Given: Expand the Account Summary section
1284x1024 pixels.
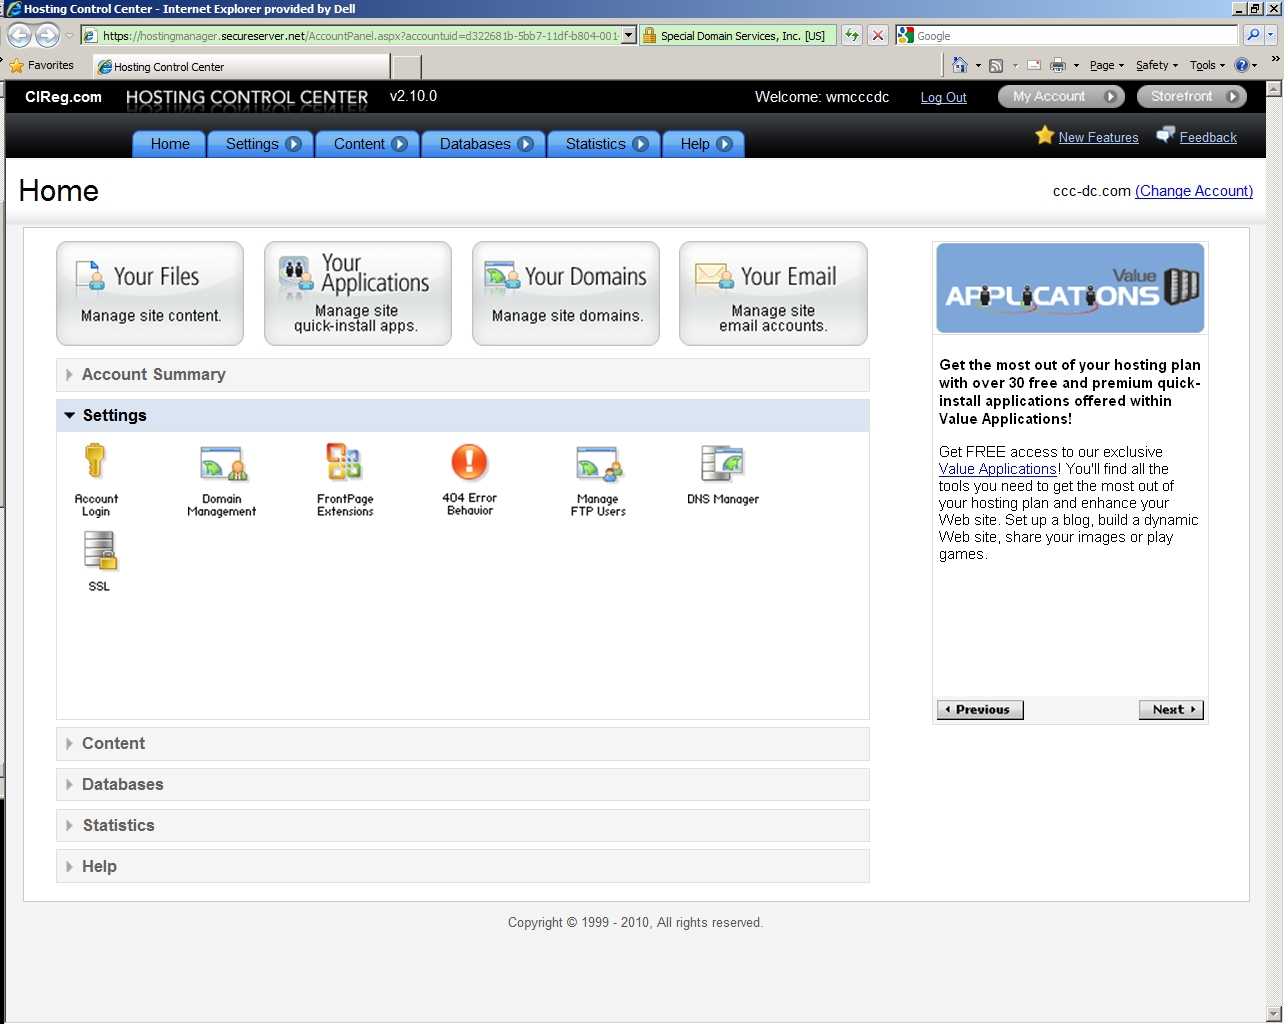Looking at the screenshot, I should point(462,375).
